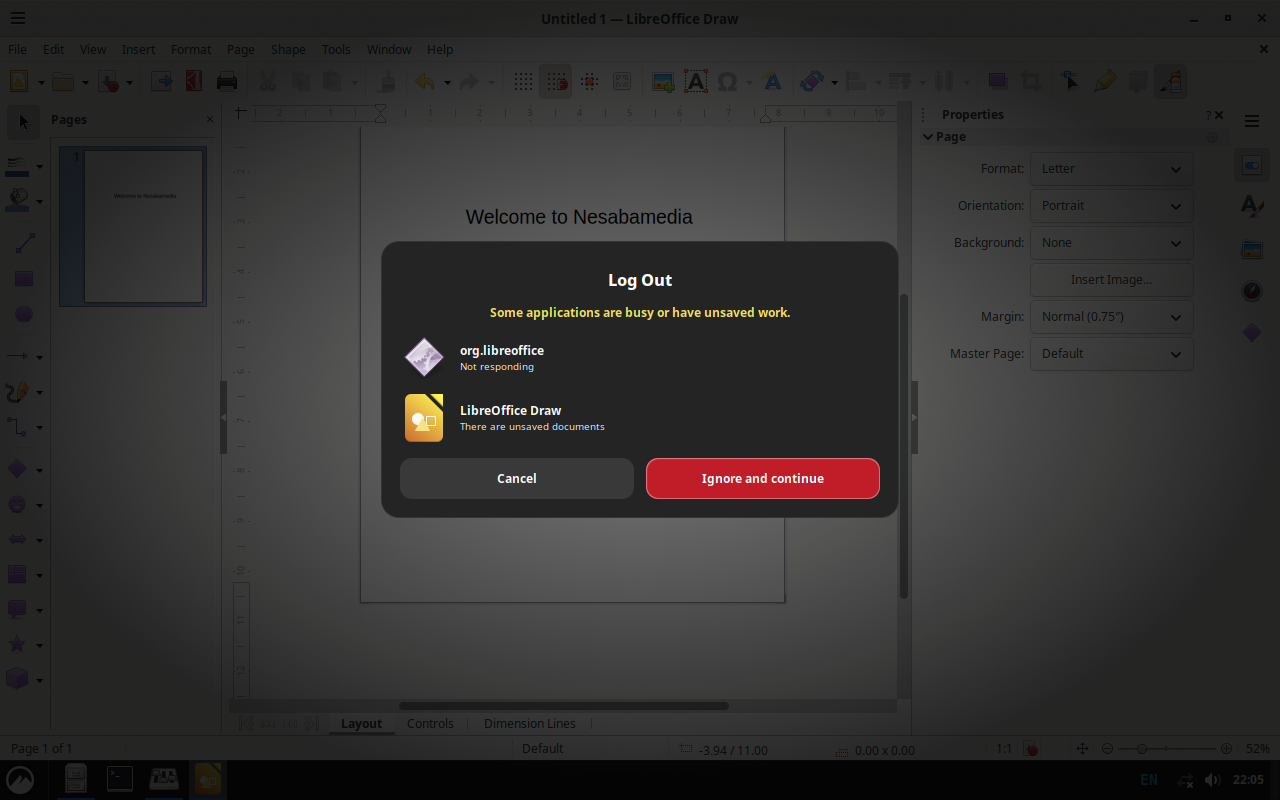Viewport: 1280px width, 800px height.
Task: Click the Print icon in the toolbar
Action: [227, 82]
